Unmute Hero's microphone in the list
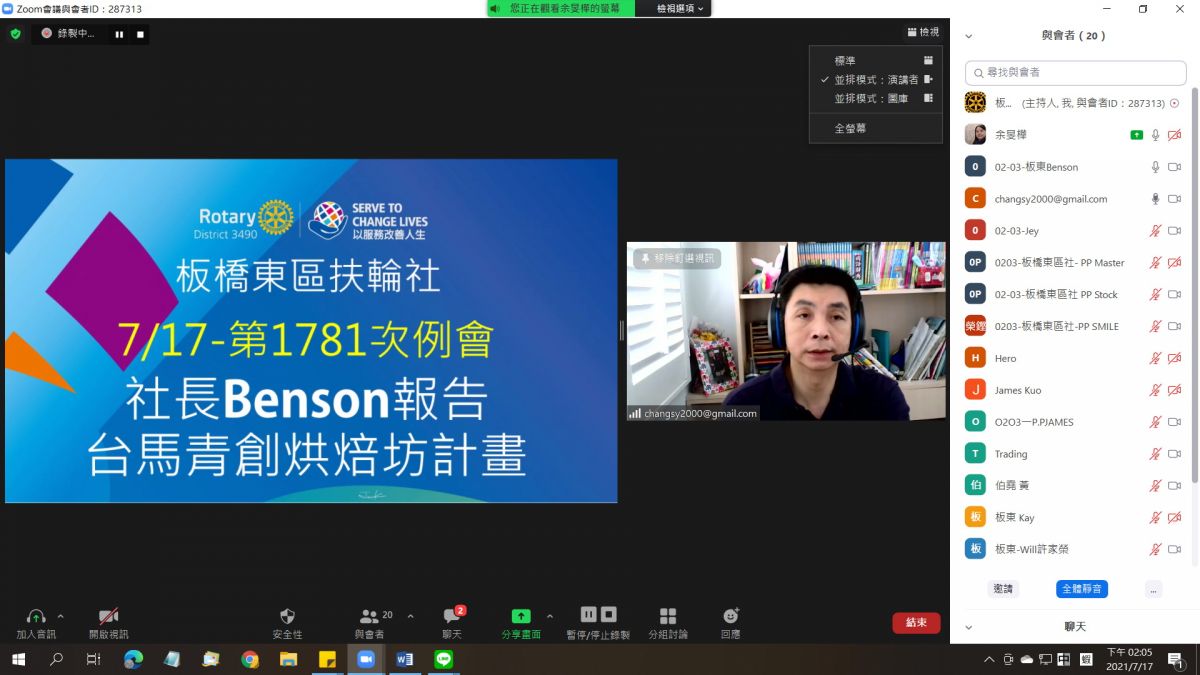This screenshot has width=1200, height=675. (x=1156, y=358)
